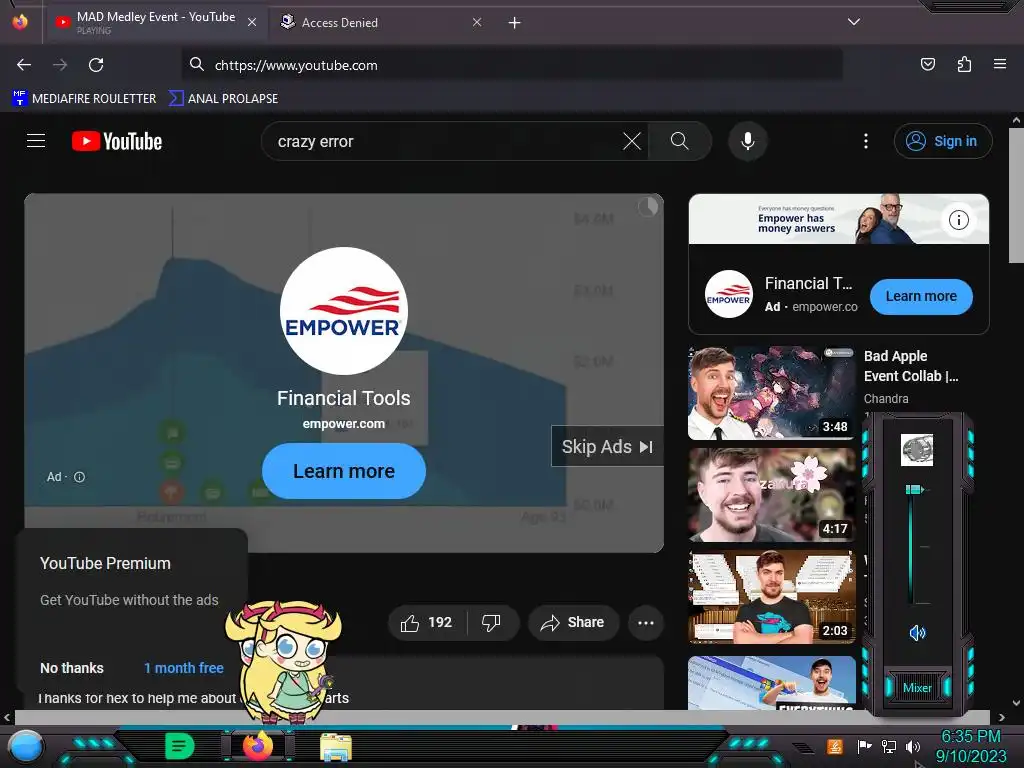Go to the YouTube home logo
Screen dimensions: 1024x768
pyautogui.click(x=117, y=141)
